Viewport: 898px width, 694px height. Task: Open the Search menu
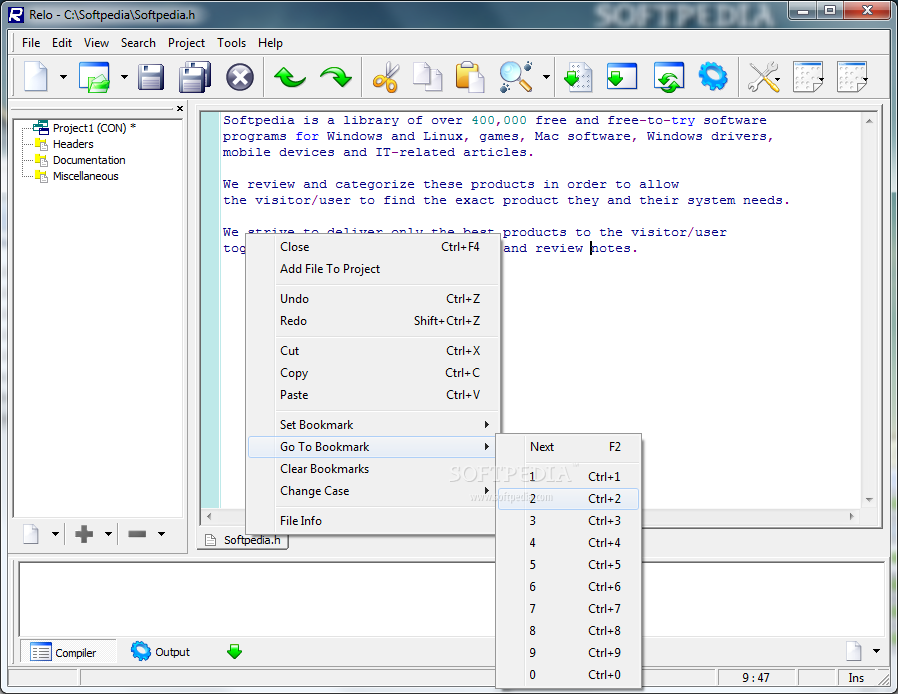[138, 43]
